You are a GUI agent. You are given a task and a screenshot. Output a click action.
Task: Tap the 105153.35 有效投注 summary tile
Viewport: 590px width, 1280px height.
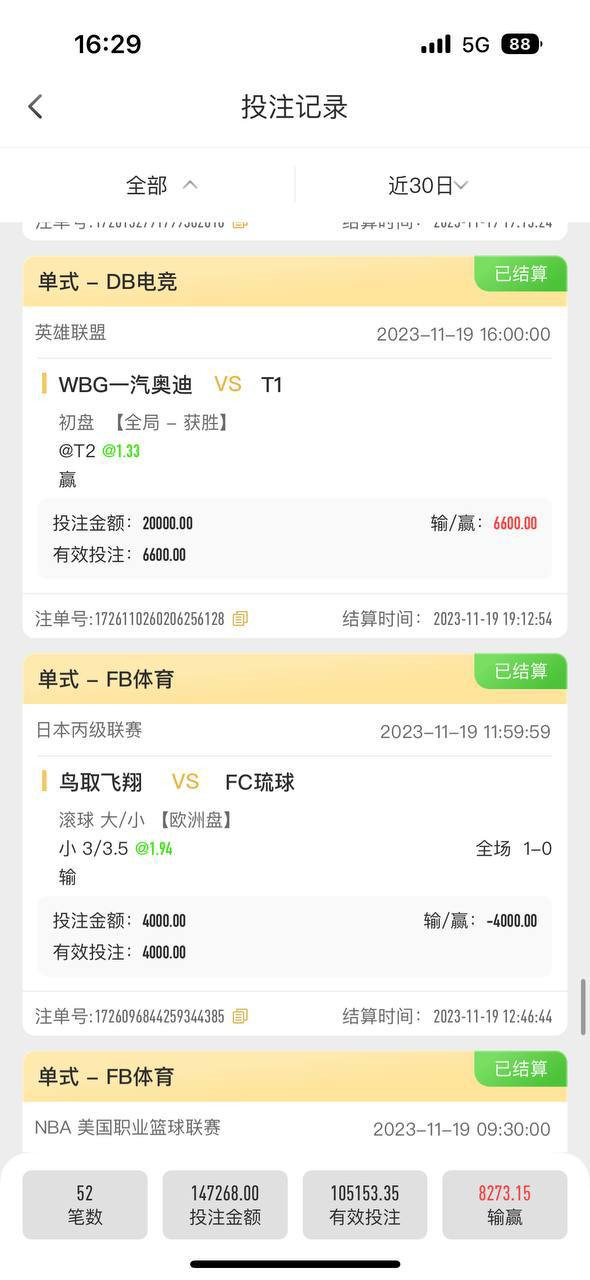[365, 1205]
